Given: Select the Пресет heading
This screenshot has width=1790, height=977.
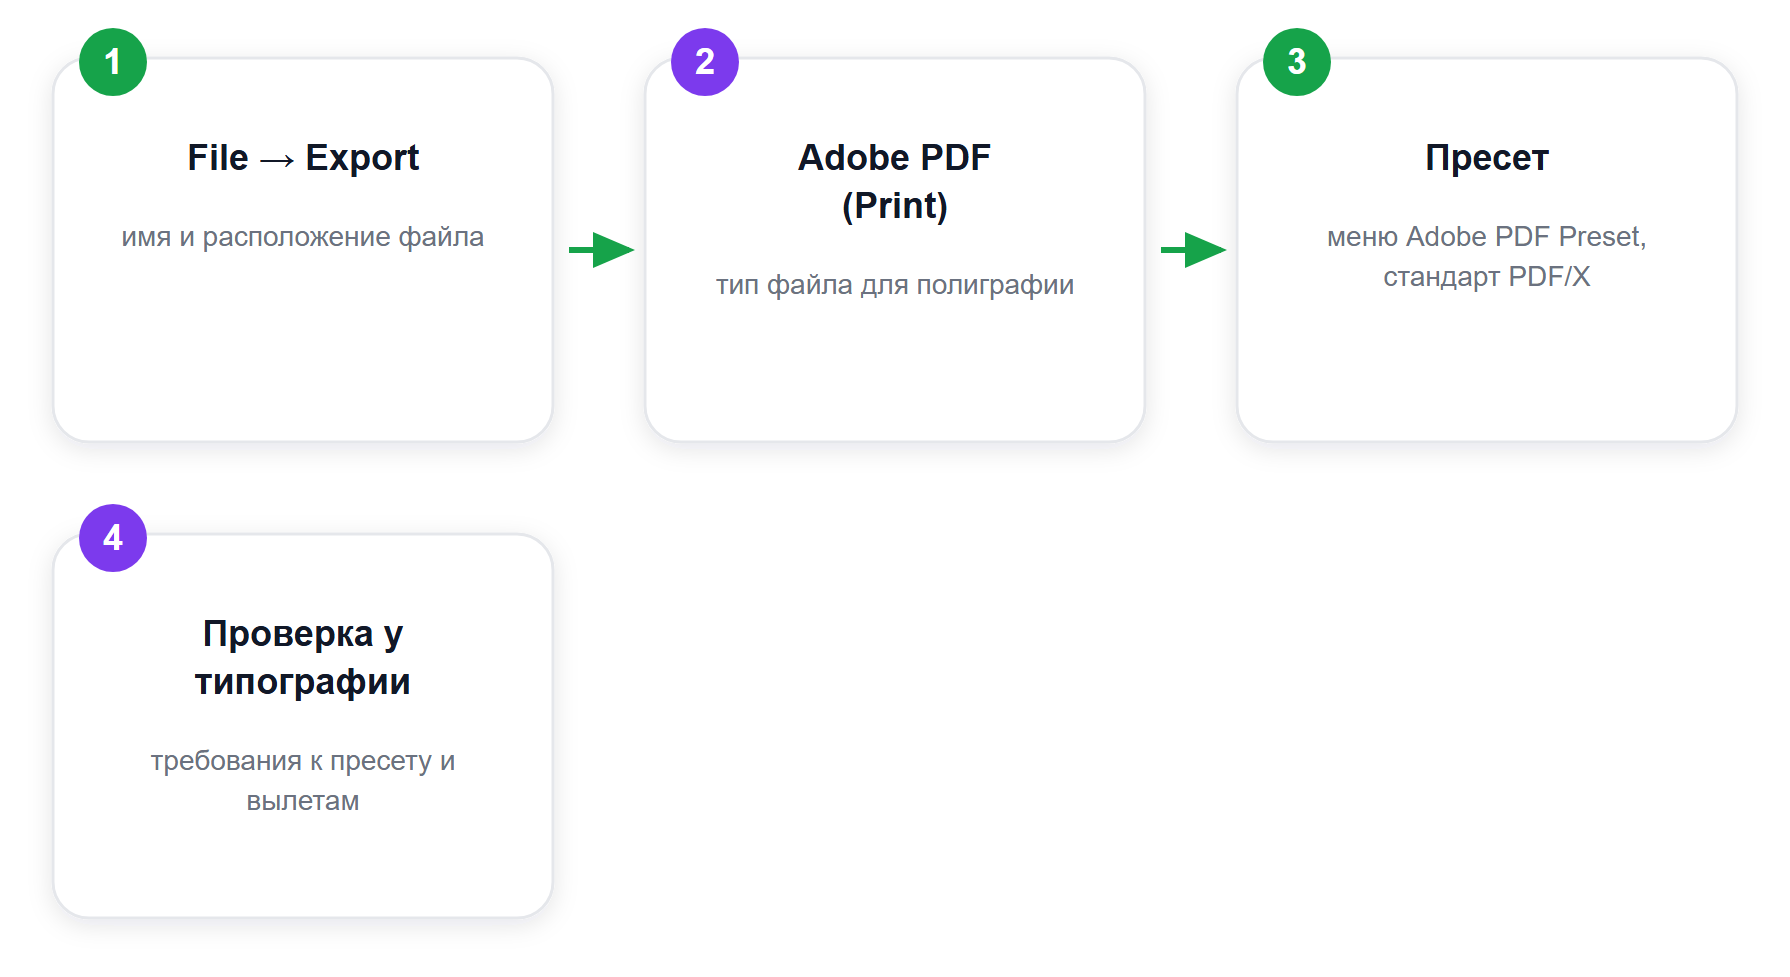Looking at the screenshot, I should pyautogui.click(x=1487, y=158).
